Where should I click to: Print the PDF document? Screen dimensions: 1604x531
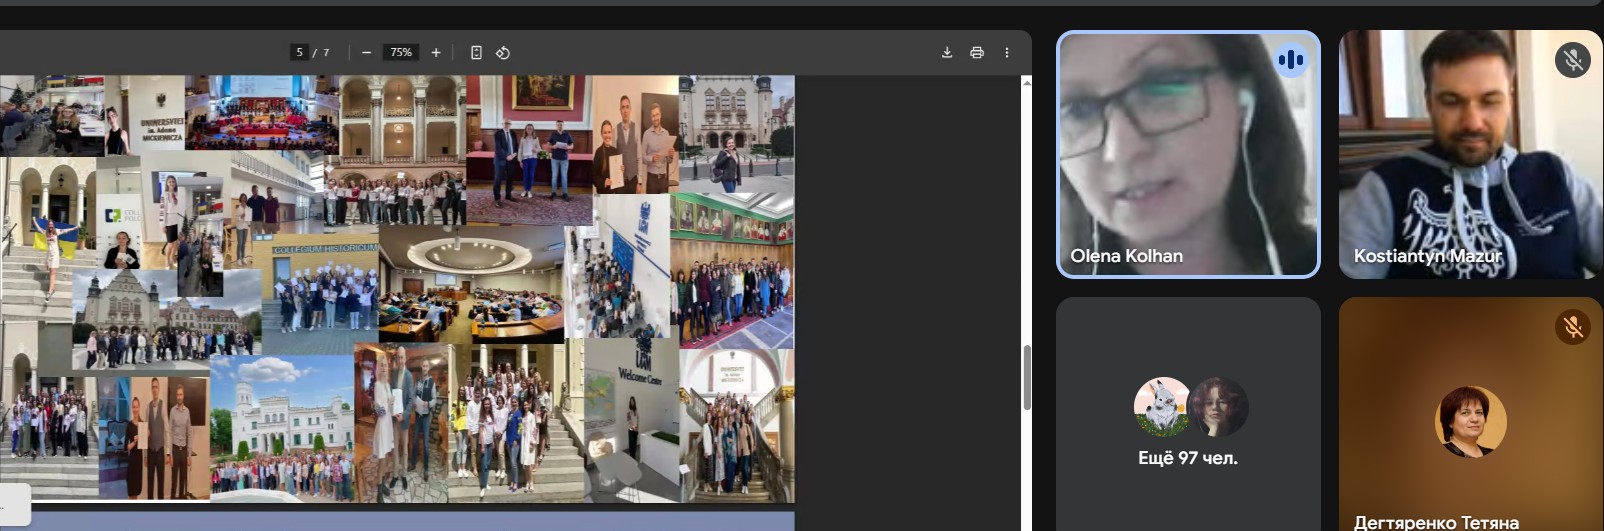[x=977, y=53]
